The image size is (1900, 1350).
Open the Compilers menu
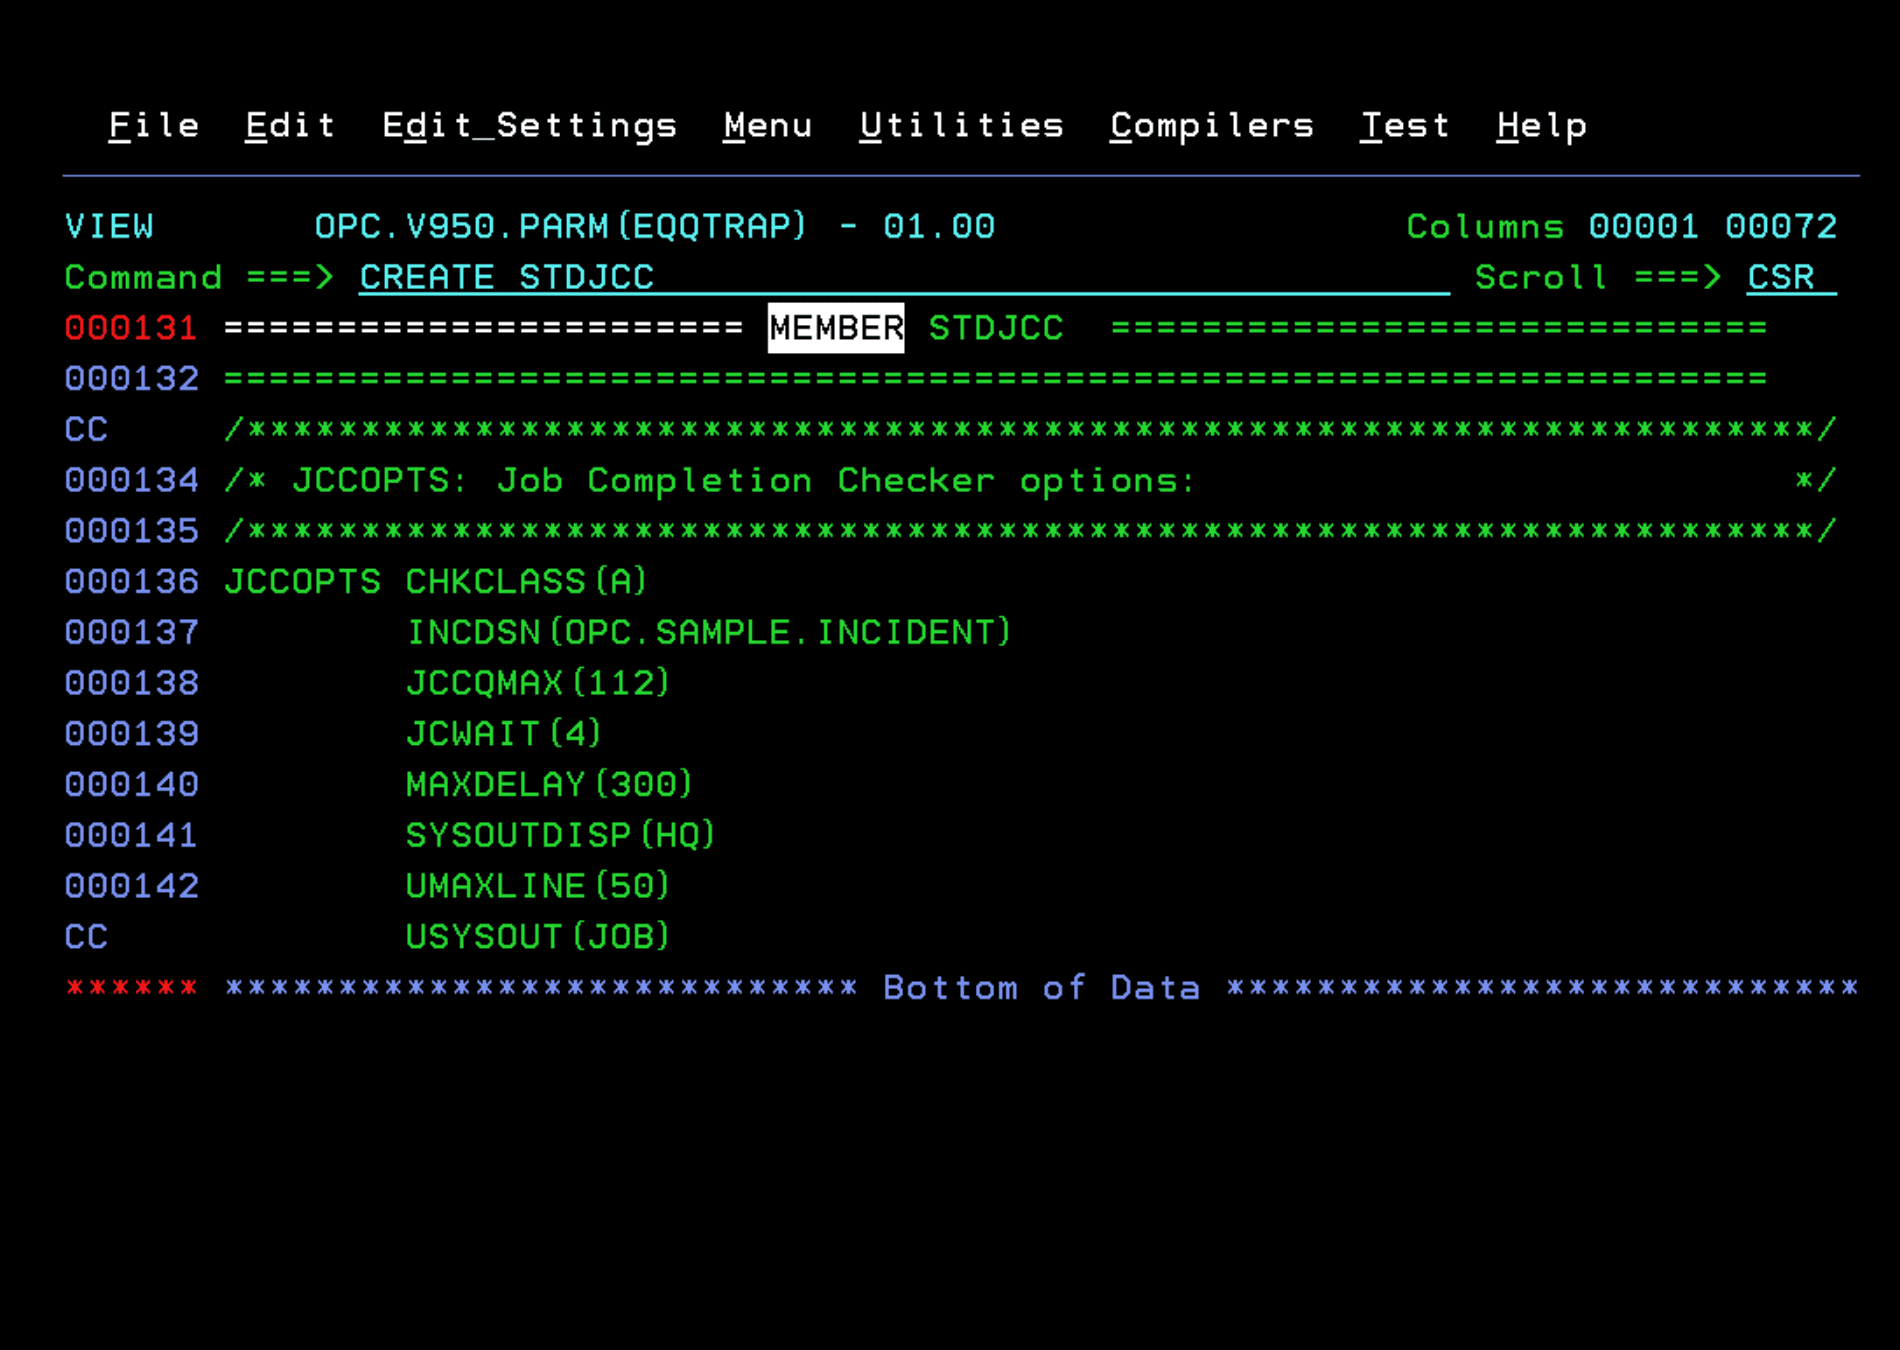[1211, 124]
